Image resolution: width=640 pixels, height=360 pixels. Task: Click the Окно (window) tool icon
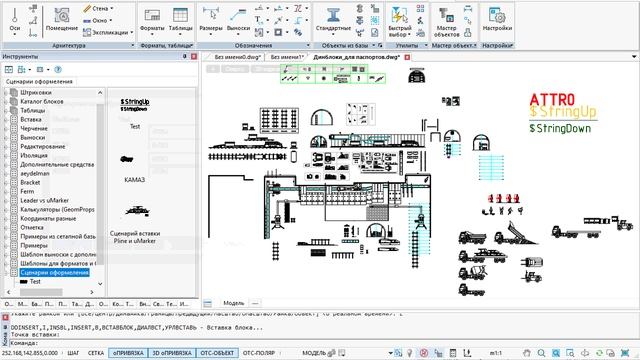pyautogui.click(x=87, y=20)
